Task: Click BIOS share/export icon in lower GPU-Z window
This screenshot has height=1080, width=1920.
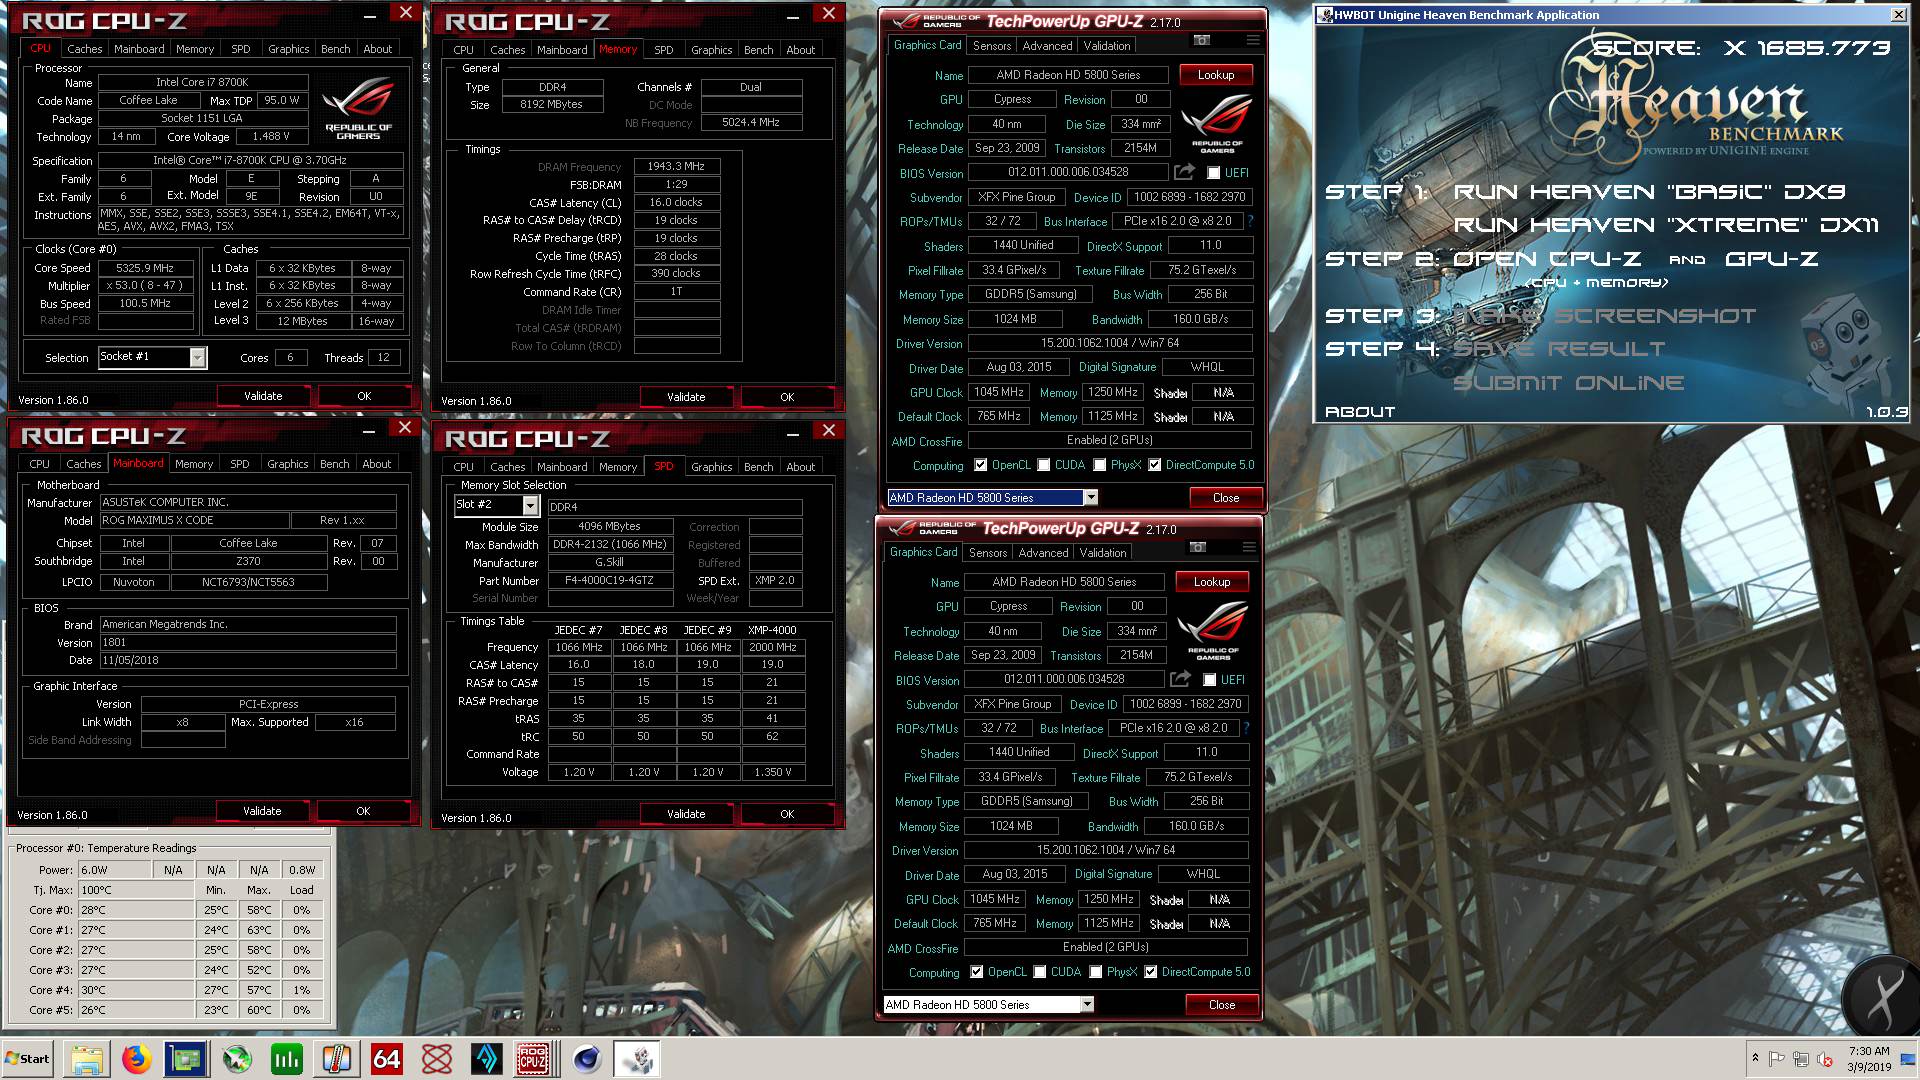Action: [1180, 679]
